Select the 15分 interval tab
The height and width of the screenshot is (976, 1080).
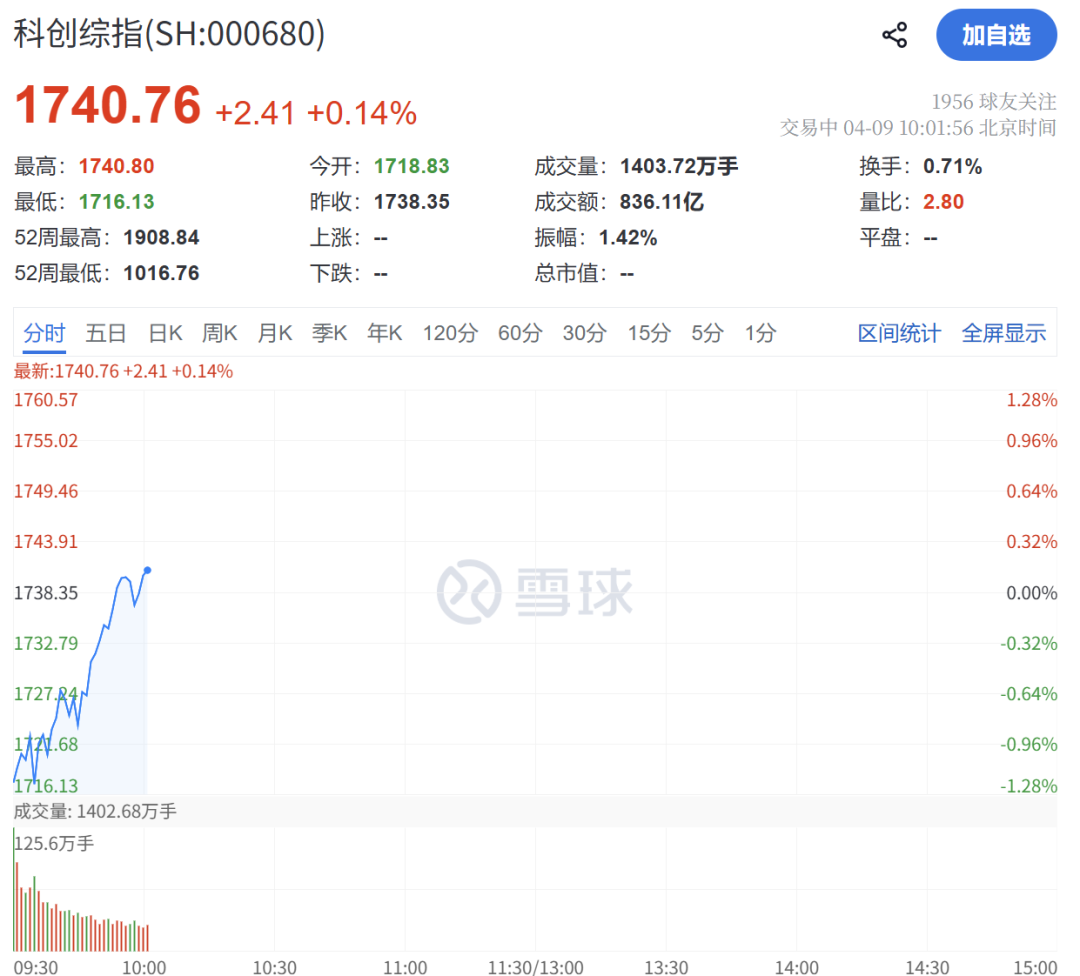[648, 333]
